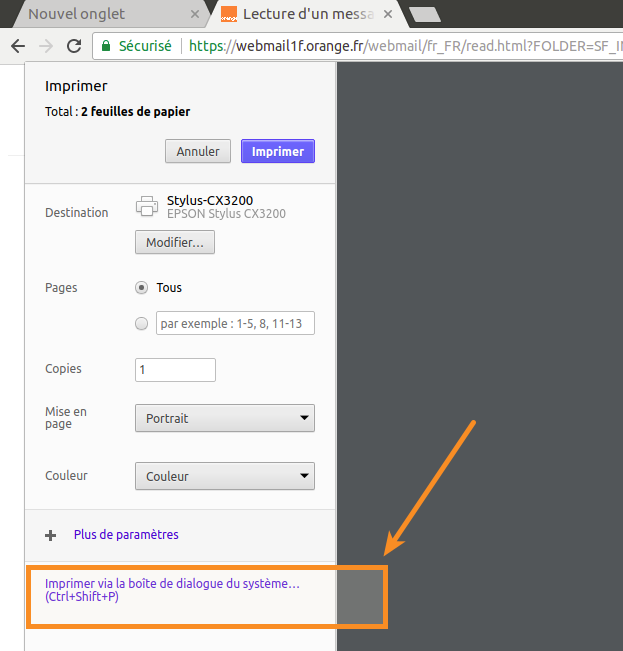Reload the current page
Screen dimensions: 623x651
click(73, 46)
